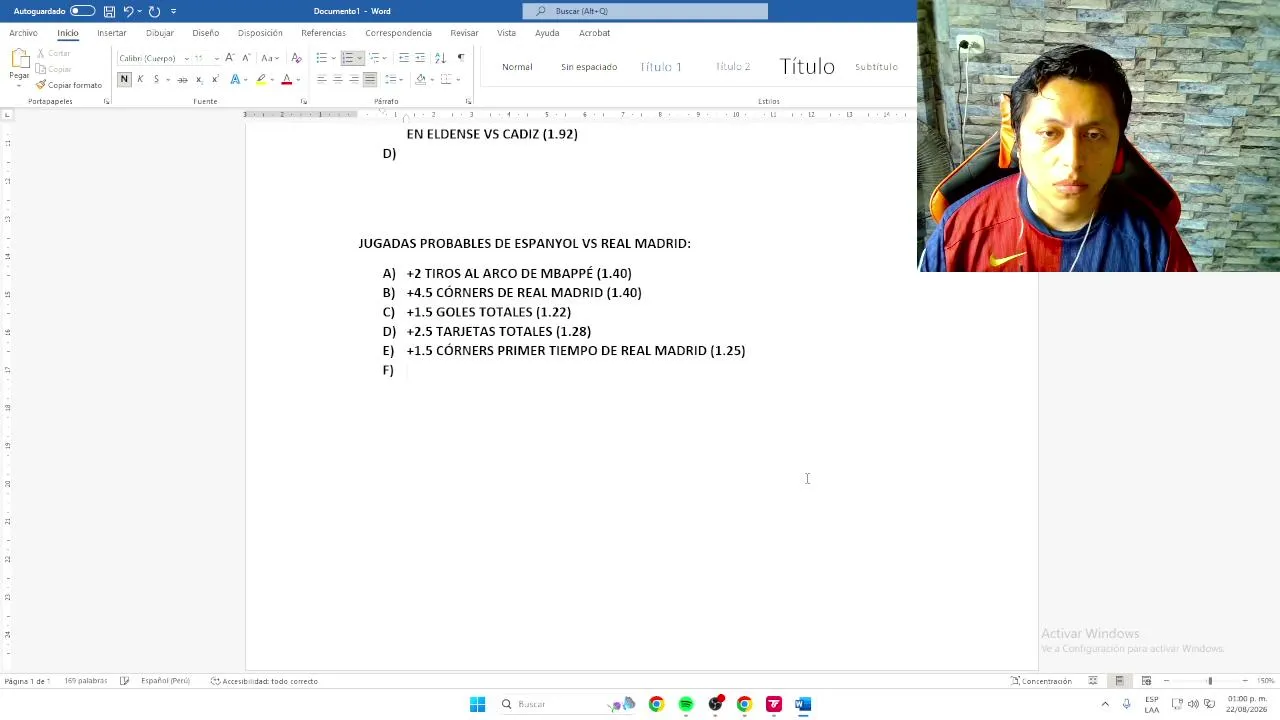This screenshot has height=720, width=1280.
Task: Redo the last action
Action: [154, 11]
